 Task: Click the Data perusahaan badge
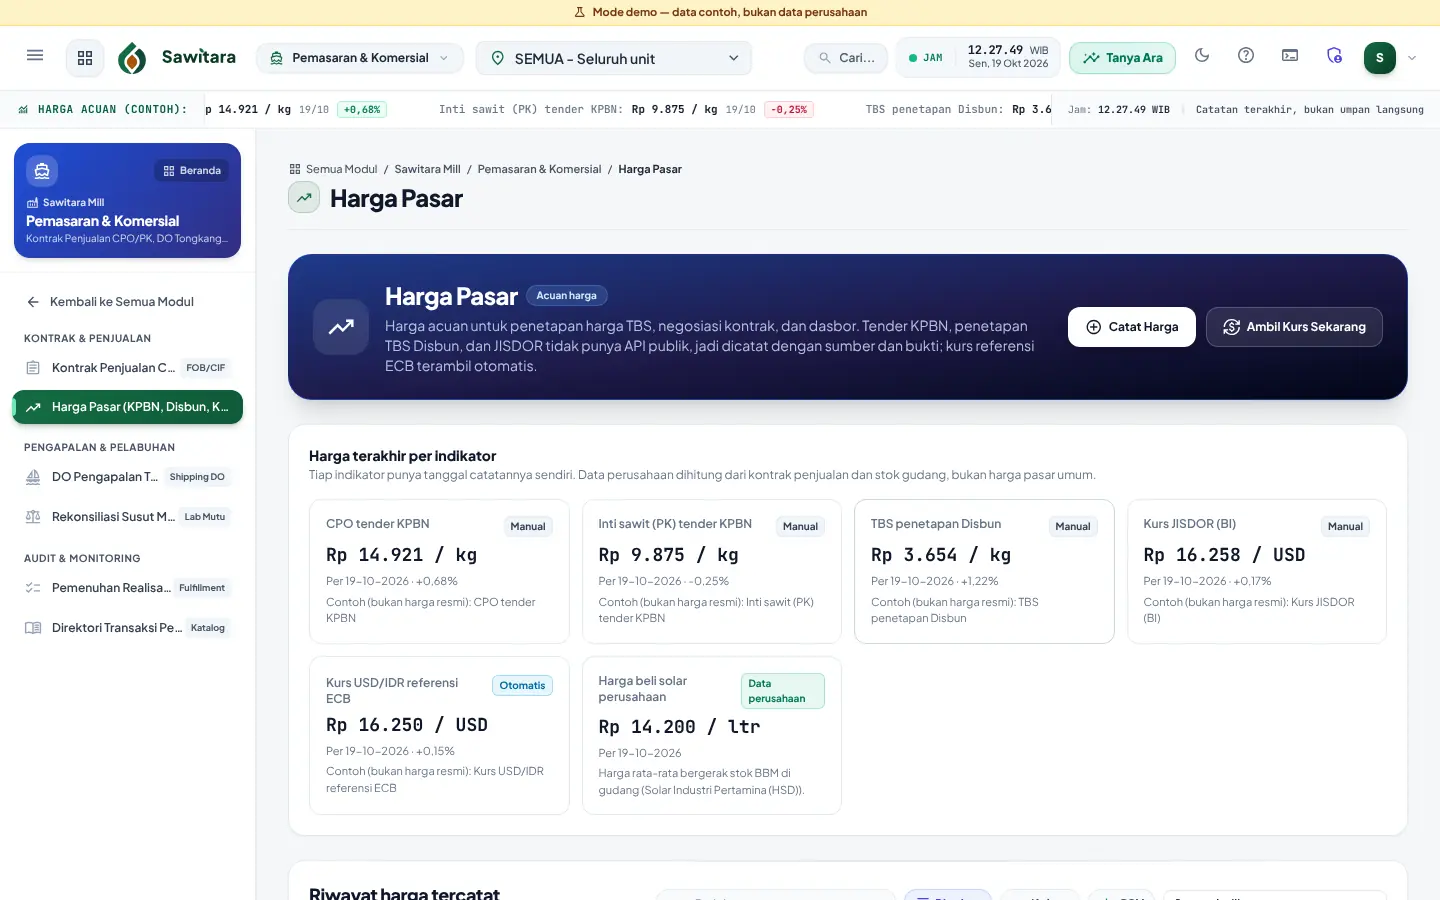click(x=783, y=691)
